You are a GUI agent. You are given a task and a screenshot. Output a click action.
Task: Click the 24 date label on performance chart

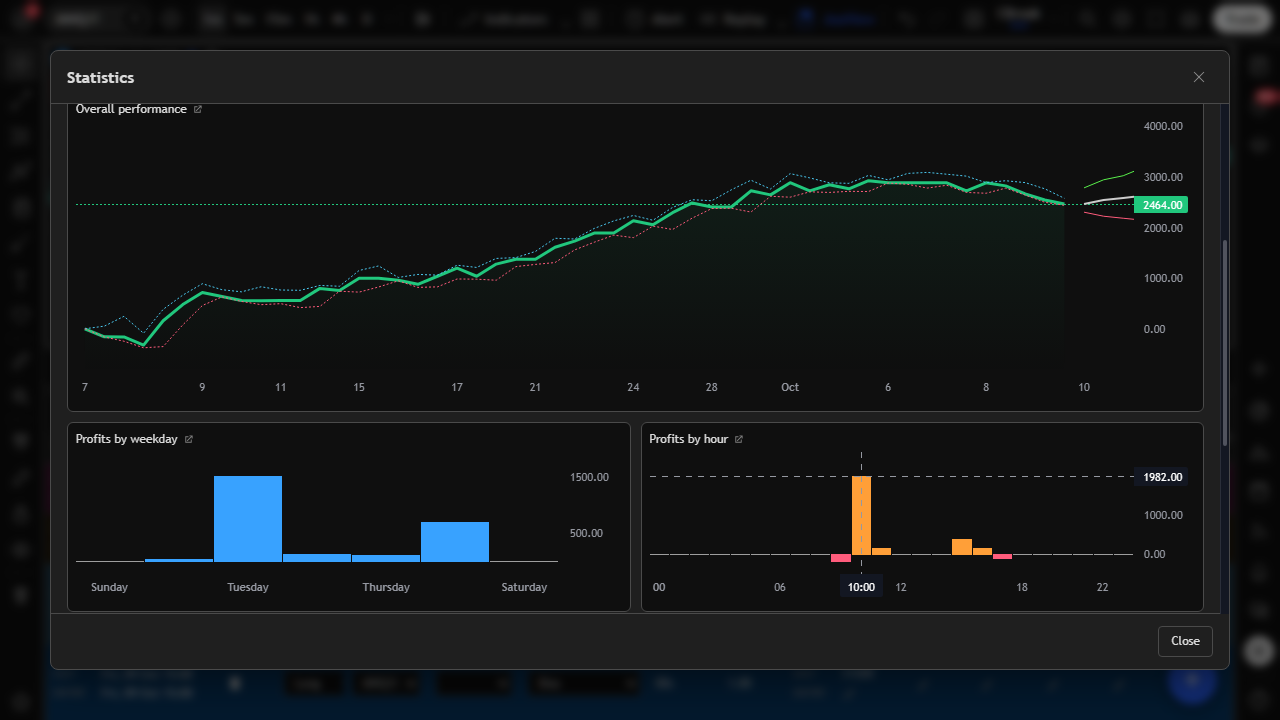click(x=633, y=387)
